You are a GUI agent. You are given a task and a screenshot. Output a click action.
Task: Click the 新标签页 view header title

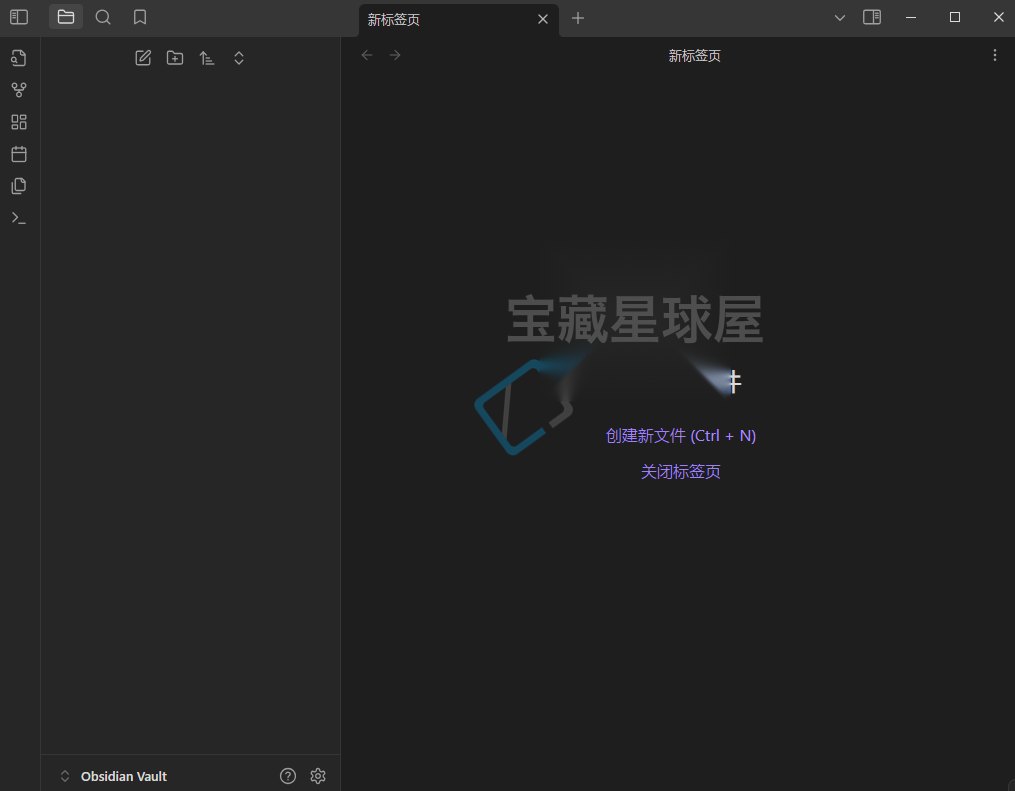click(695, 56)
